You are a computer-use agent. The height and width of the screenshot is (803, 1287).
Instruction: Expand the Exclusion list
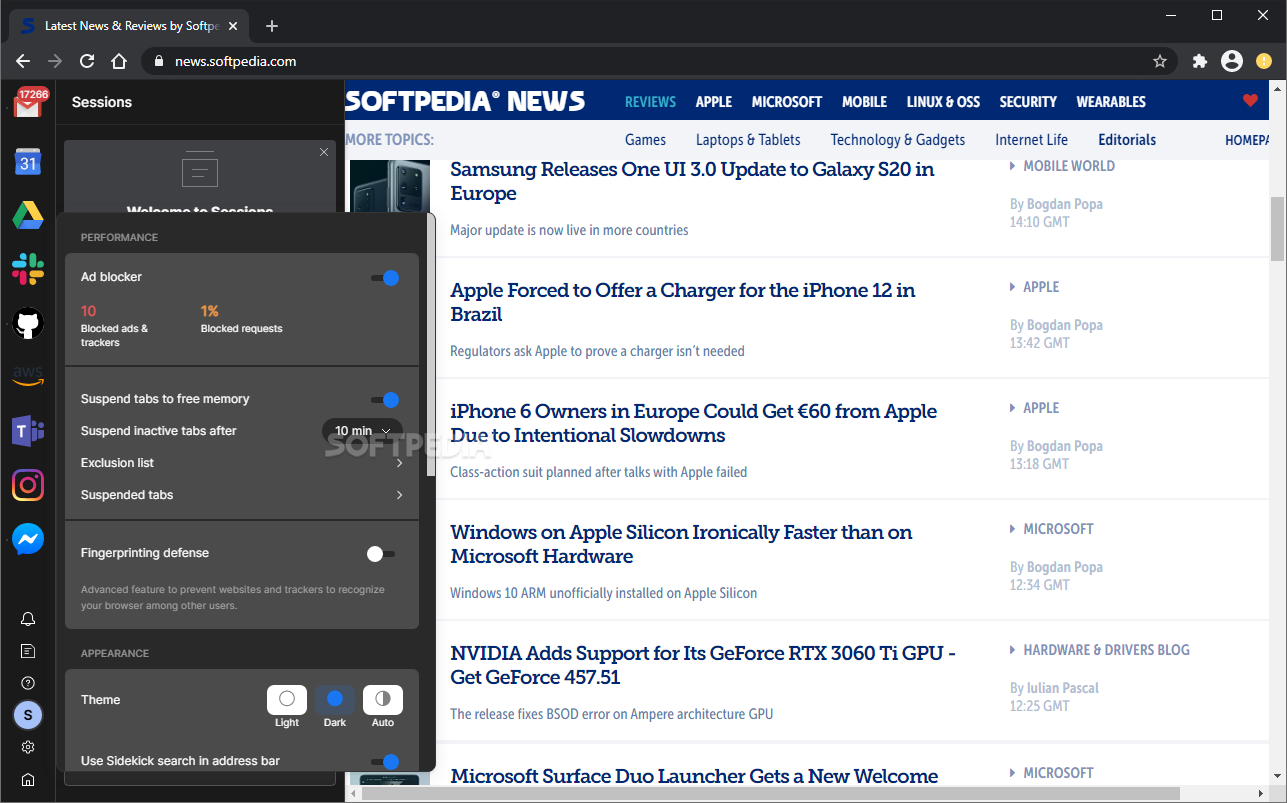tap(242, 463)
